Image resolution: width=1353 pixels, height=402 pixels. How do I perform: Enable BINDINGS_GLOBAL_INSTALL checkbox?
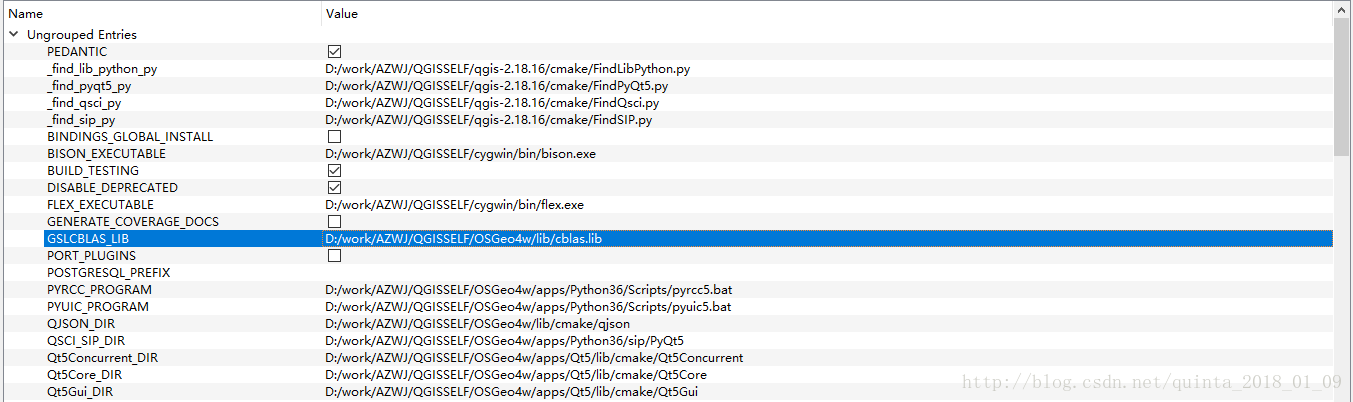[x=334, y=137]
